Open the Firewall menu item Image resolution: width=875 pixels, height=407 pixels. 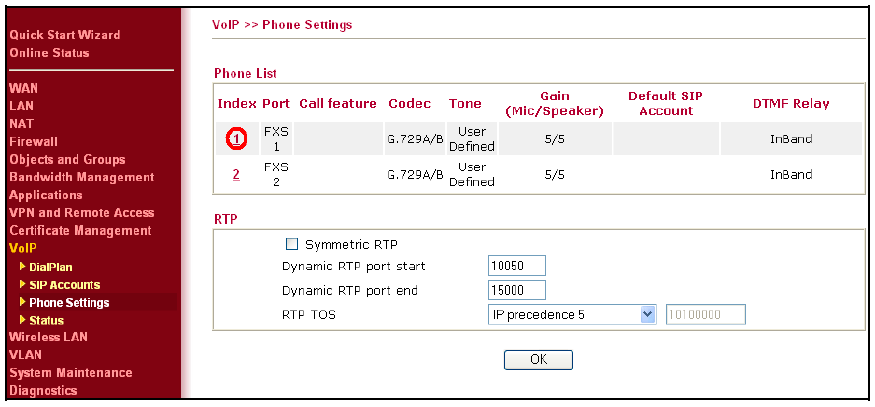33,142
